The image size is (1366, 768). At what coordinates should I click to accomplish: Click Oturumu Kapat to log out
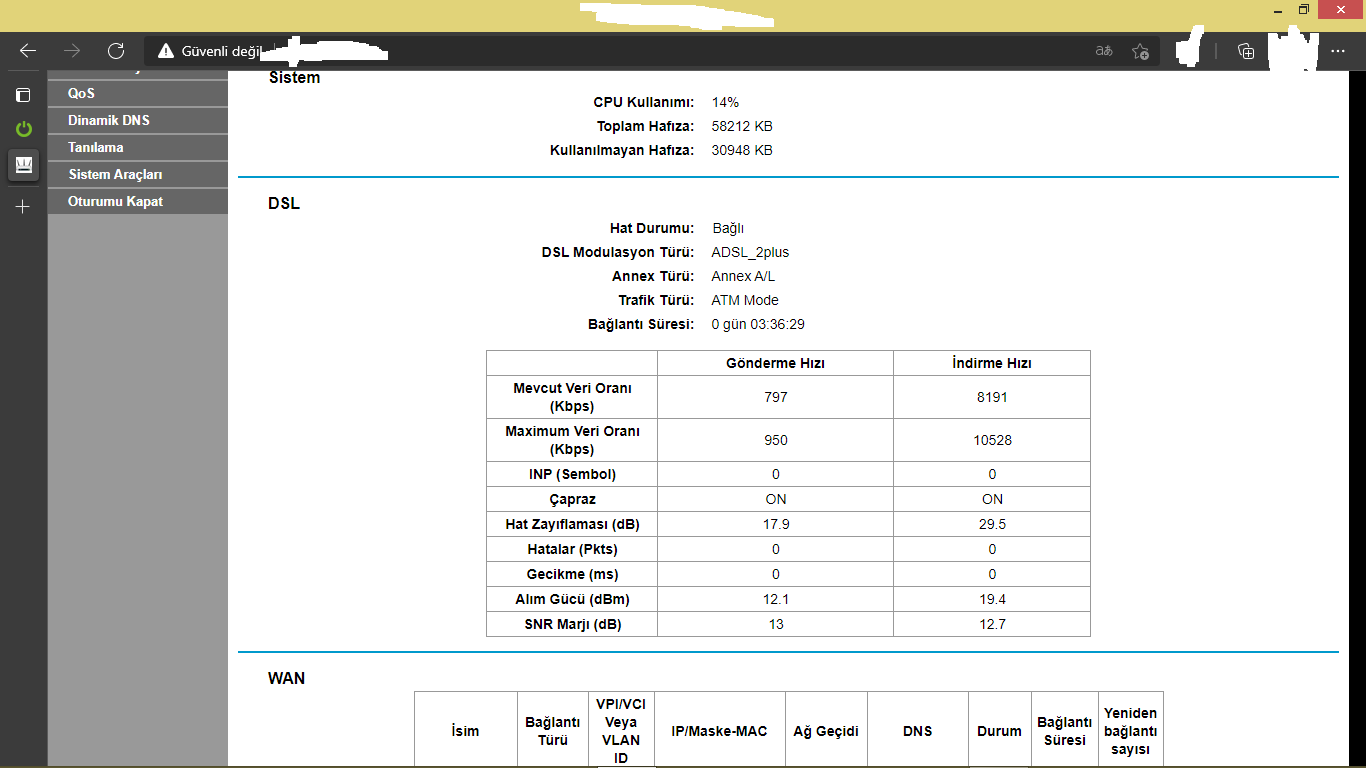(138, 201)
